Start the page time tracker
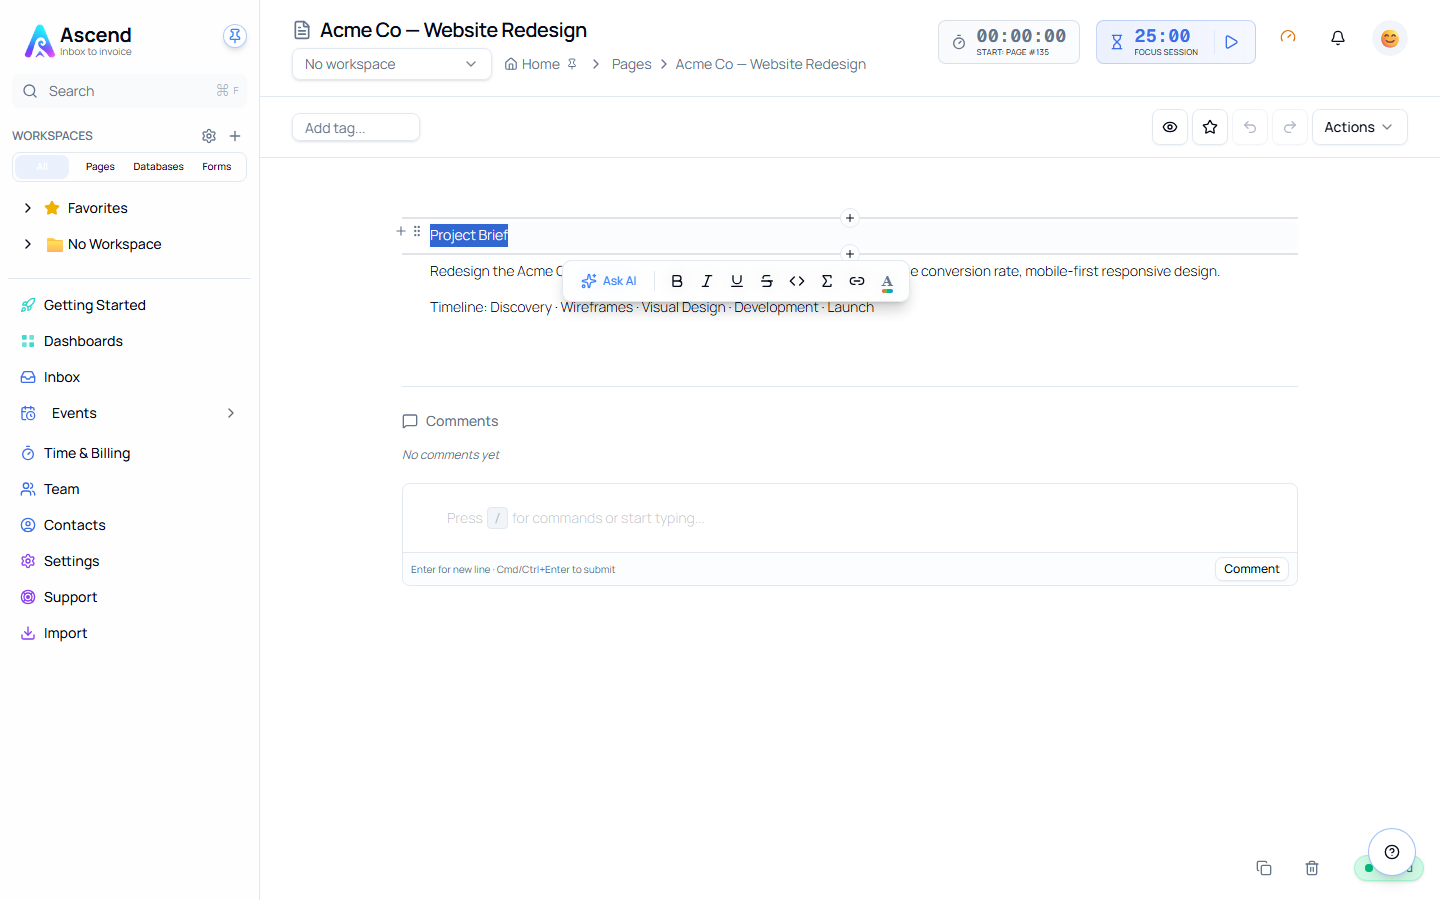 [x=1008, y=42]
